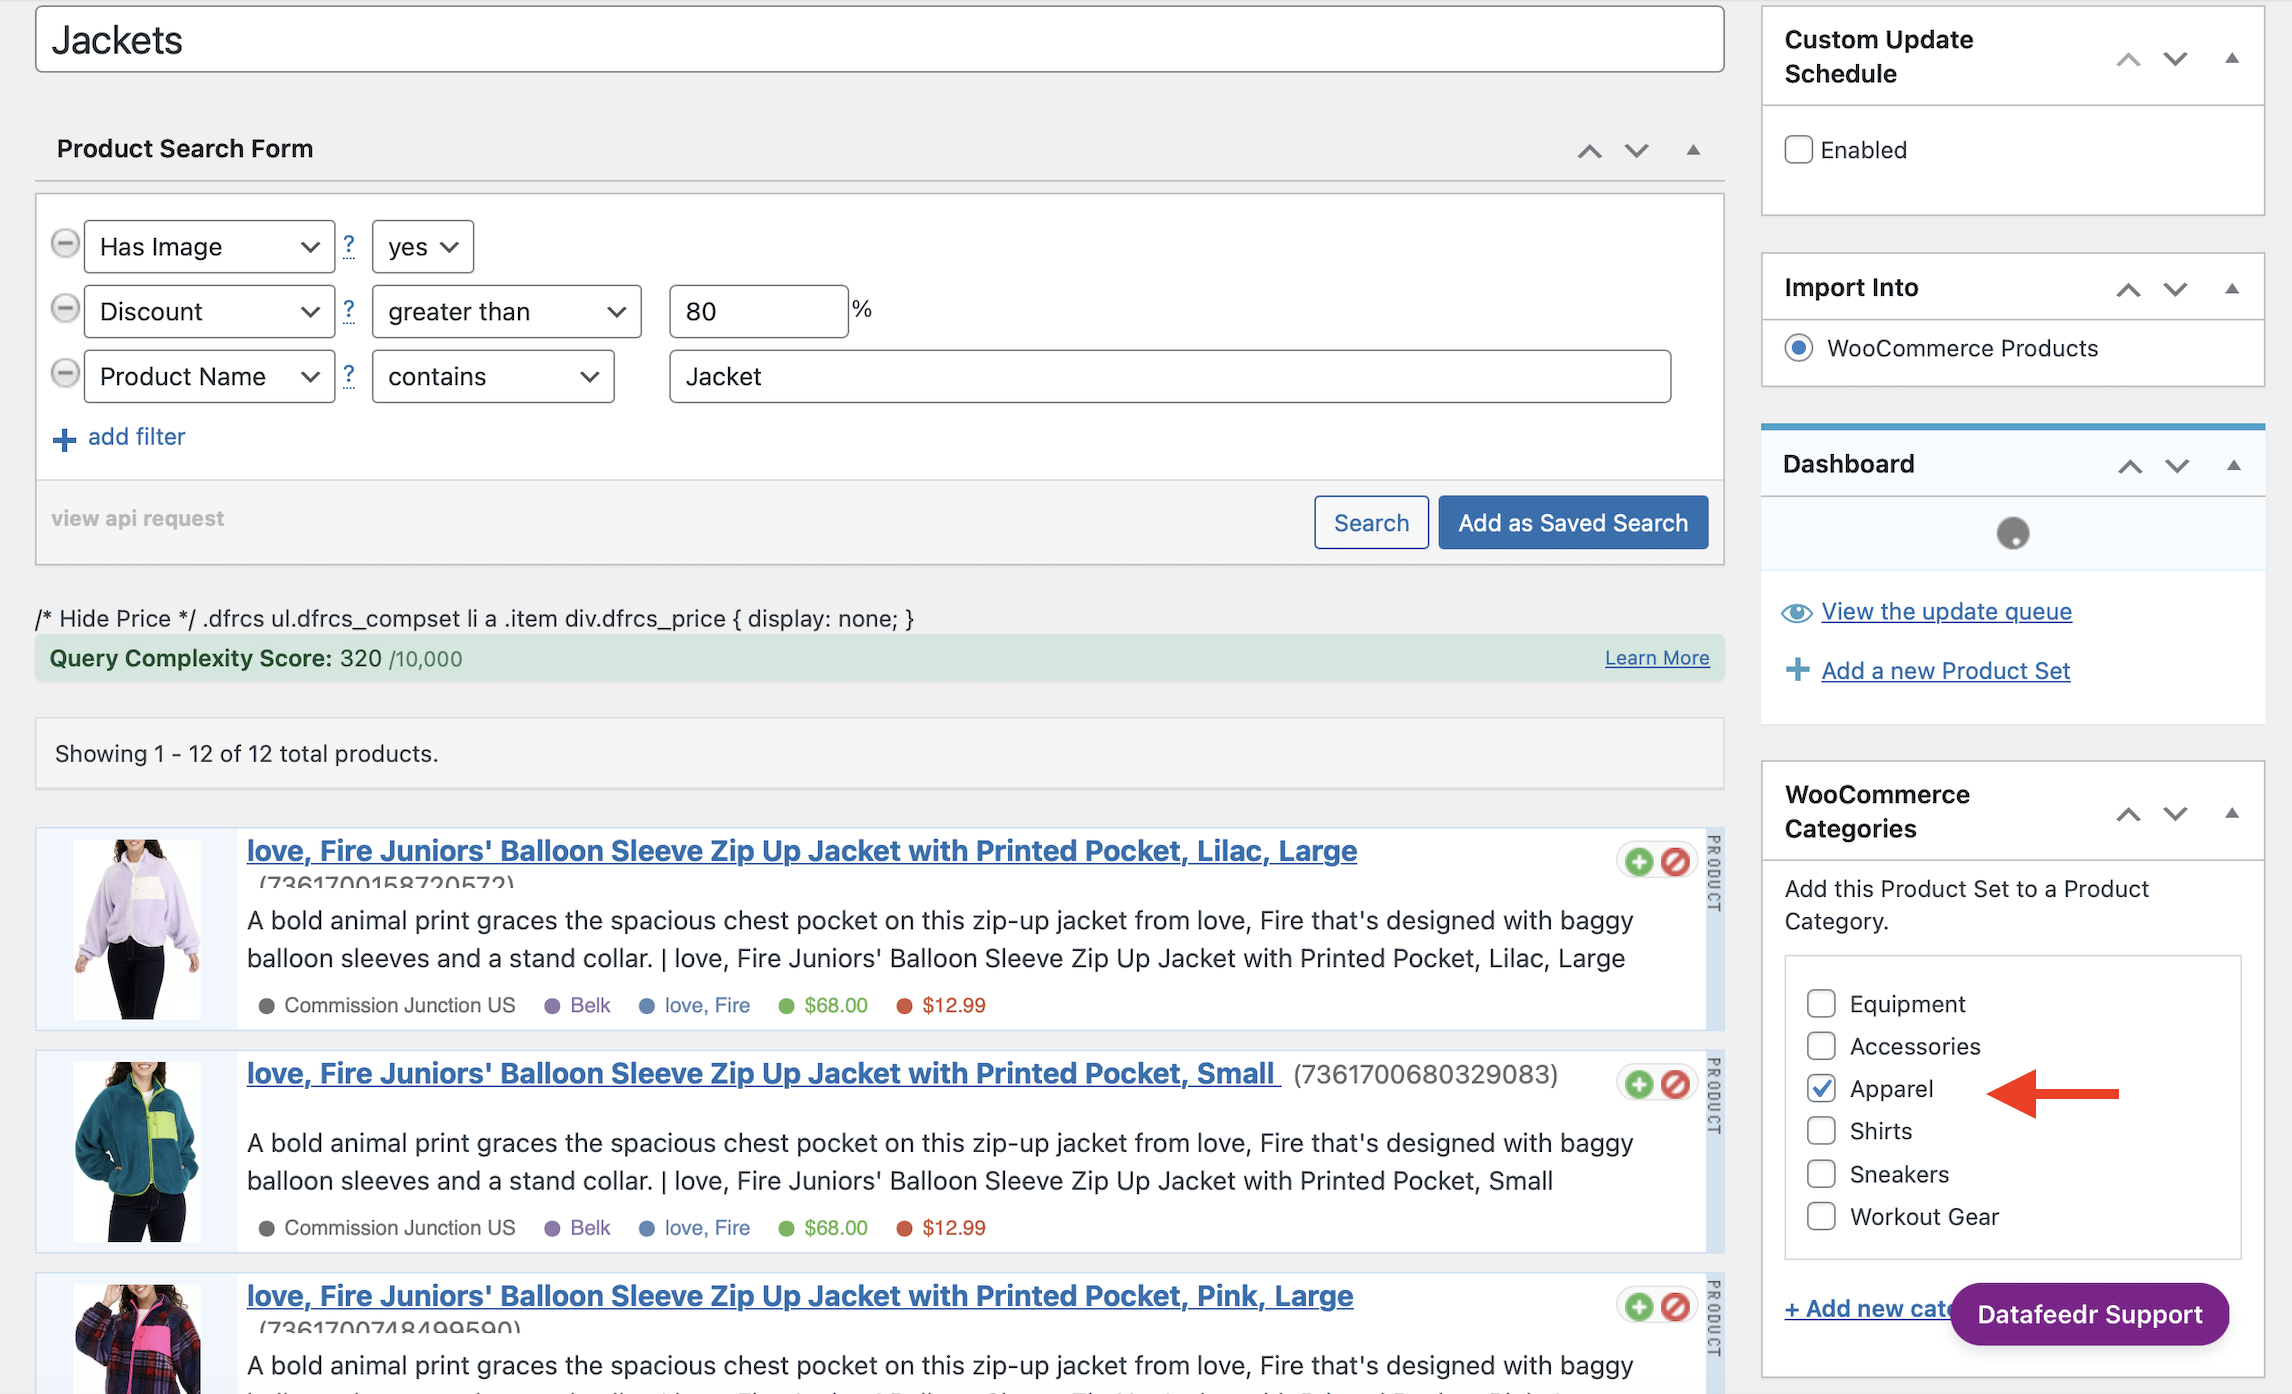Remove the Has Image filter row
Image resolution: width=2292 pixels, height=1394 pixels.
coord(65,243)
